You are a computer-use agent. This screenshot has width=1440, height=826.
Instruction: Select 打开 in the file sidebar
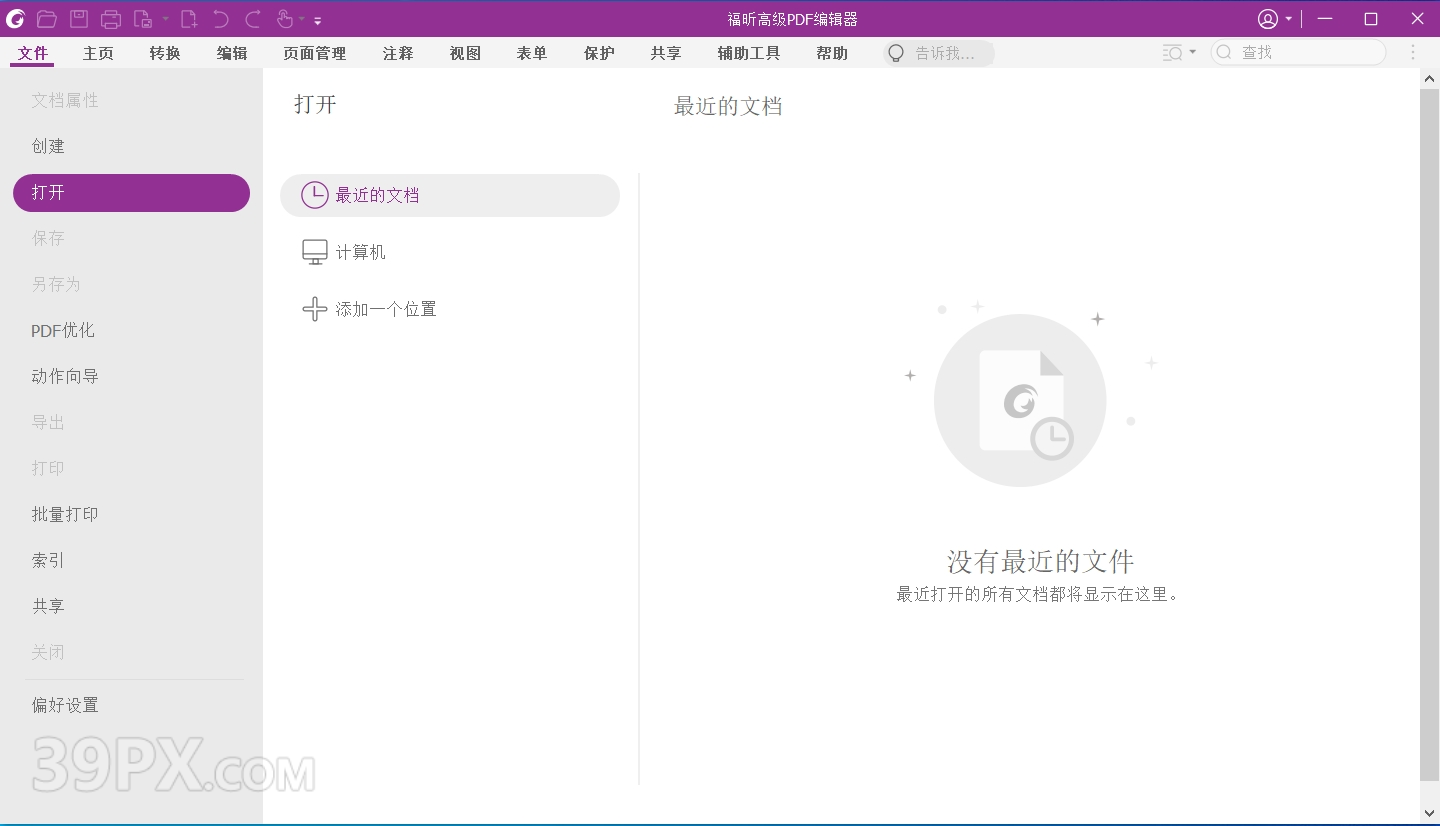click(x=131, y=193)
